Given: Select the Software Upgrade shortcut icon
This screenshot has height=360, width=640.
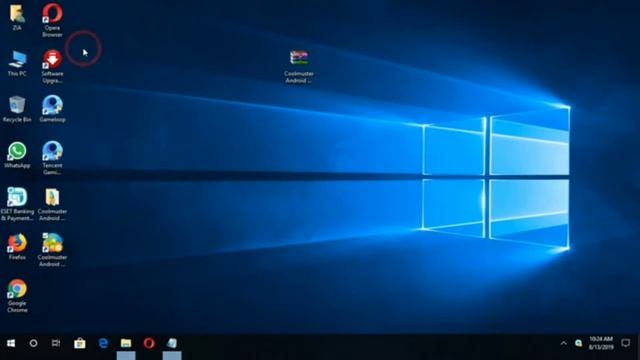Looking at the screenshot, I should 52,67.
